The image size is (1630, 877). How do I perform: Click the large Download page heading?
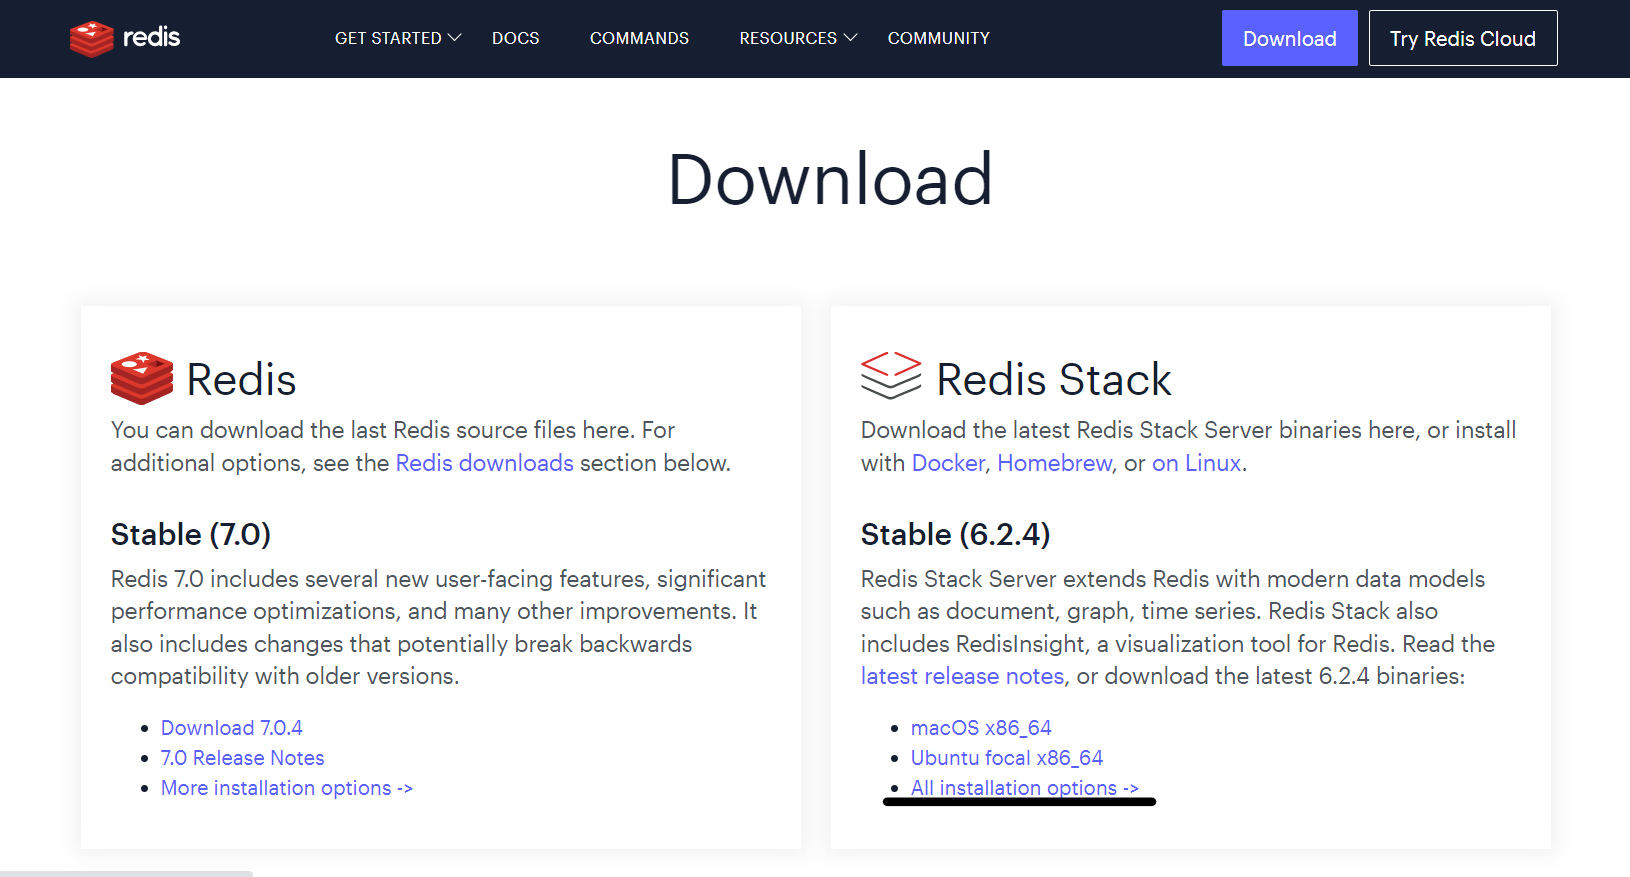pos(830,179)
